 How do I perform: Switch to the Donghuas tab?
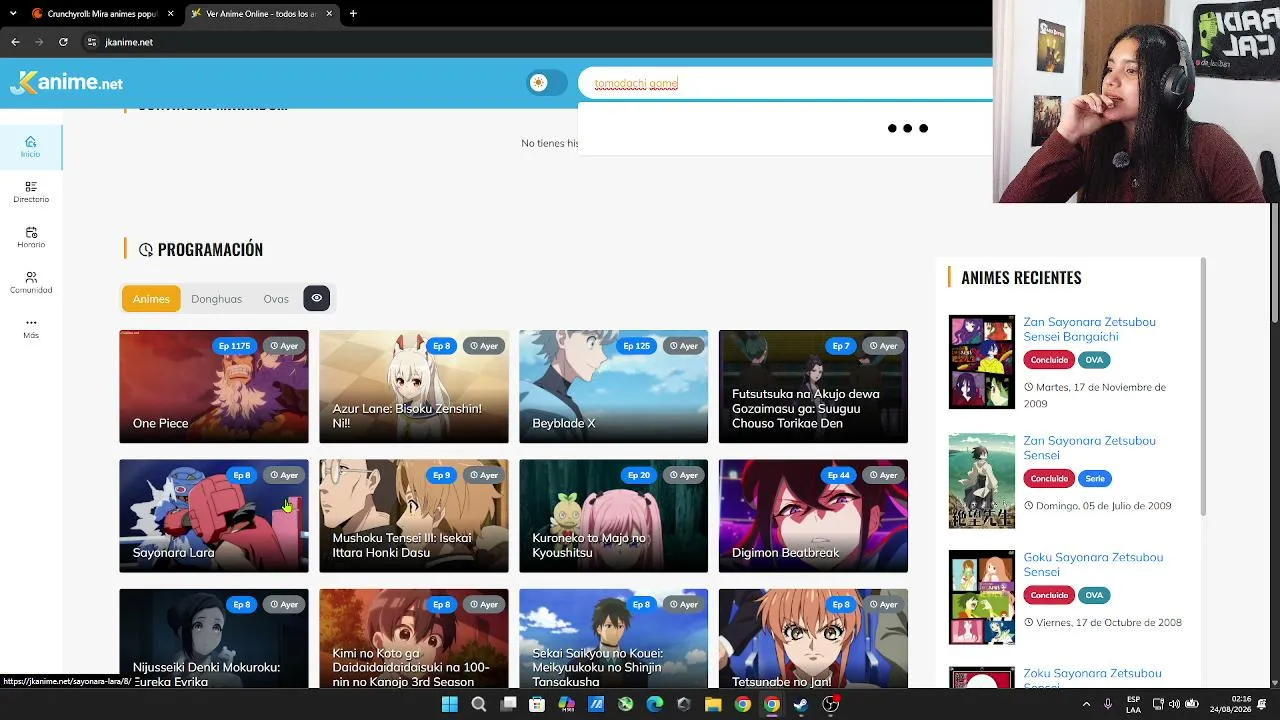(x=216, y=299)
